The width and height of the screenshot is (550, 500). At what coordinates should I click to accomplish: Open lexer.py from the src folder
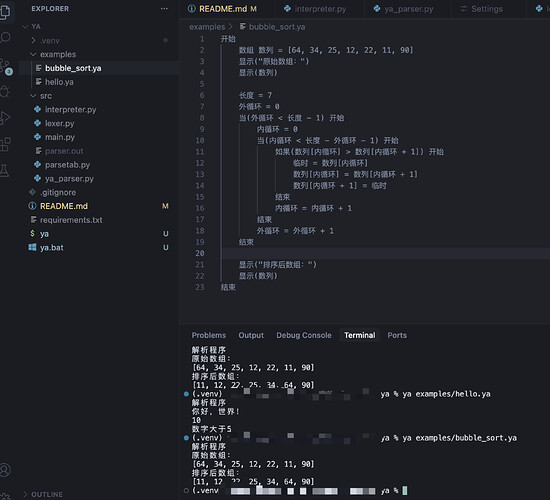pyautogui.click(x=59, y=124)
